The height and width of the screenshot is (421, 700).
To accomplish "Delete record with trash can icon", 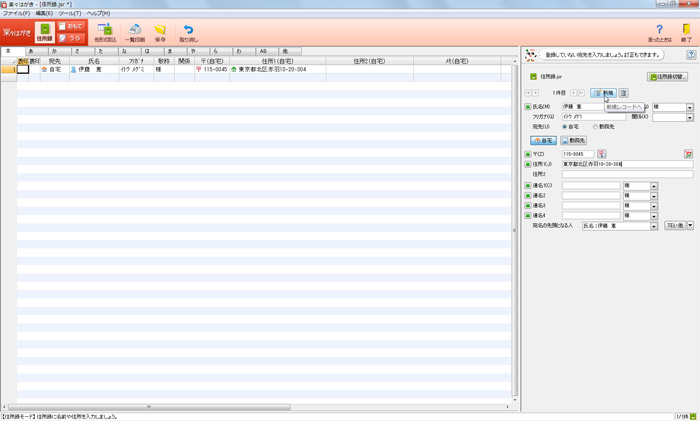I will 623,93.
